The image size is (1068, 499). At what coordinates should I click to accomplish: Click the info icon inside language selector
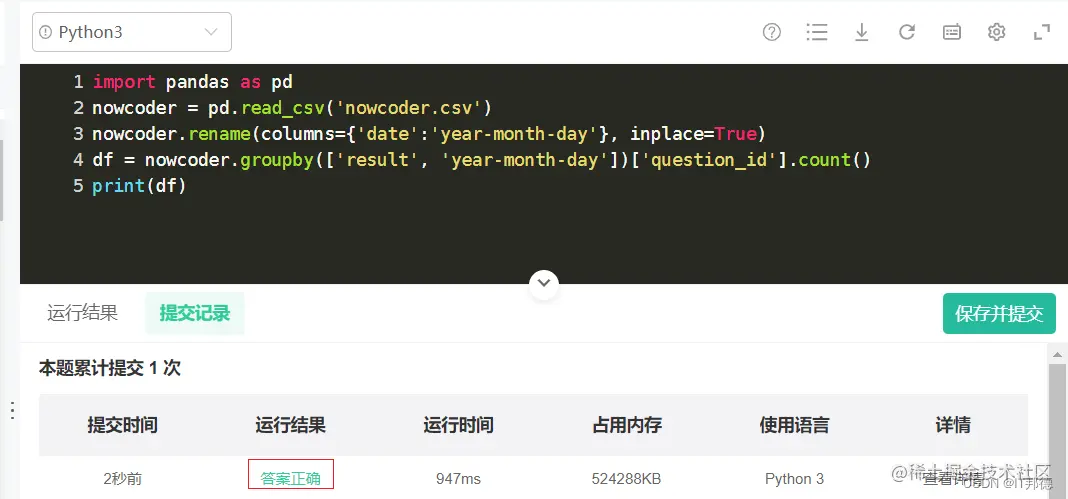click(46, 32)
